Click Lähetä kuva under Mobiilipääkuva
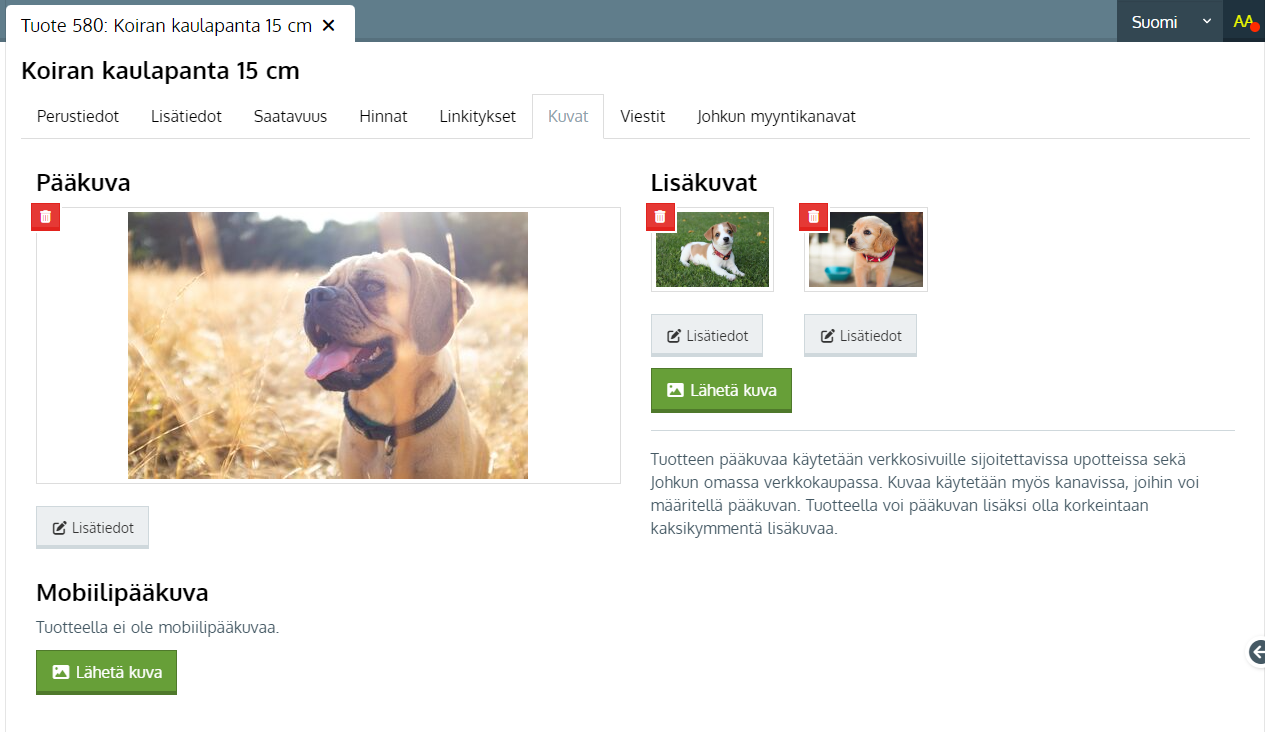1265x732 pixels. pyautogui.click(x=106, y=672)
